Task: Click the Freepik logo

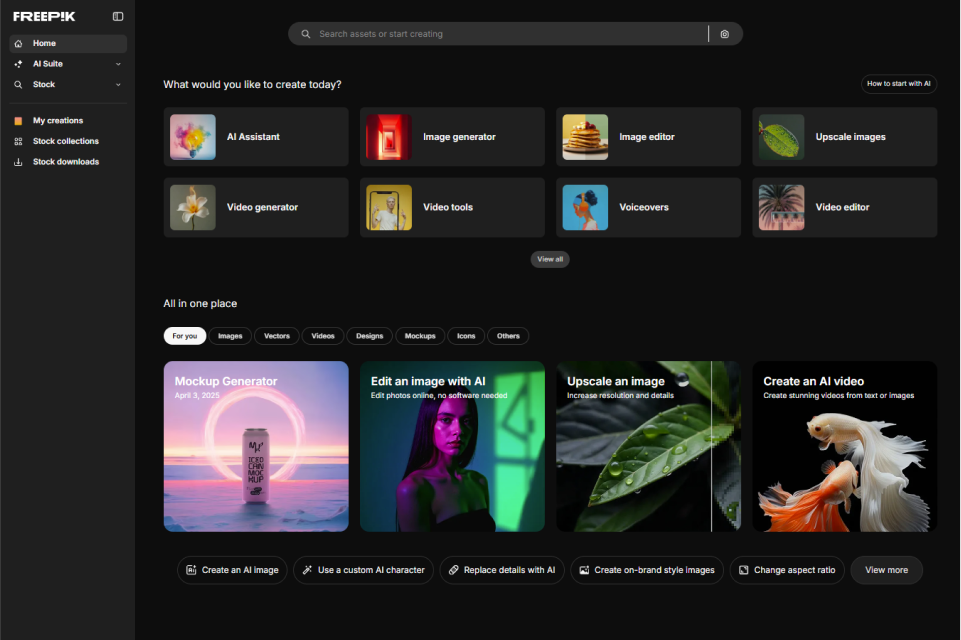Action: point(44,16)
